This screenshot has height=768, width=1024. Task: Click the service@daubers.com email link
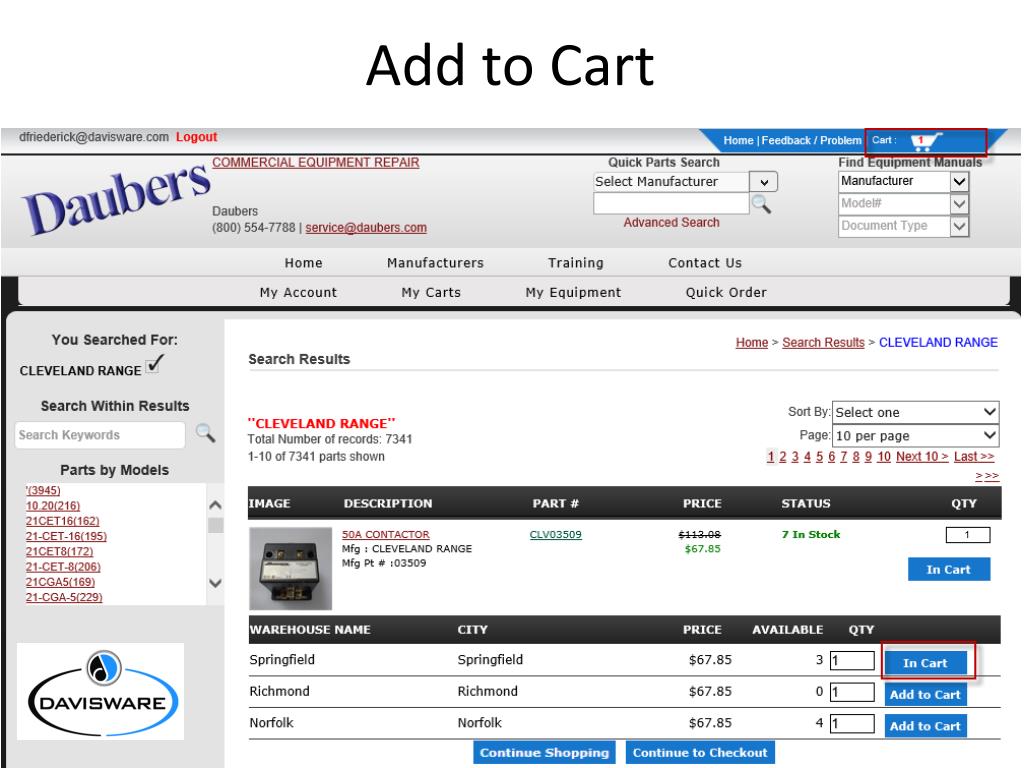[366, 227]
